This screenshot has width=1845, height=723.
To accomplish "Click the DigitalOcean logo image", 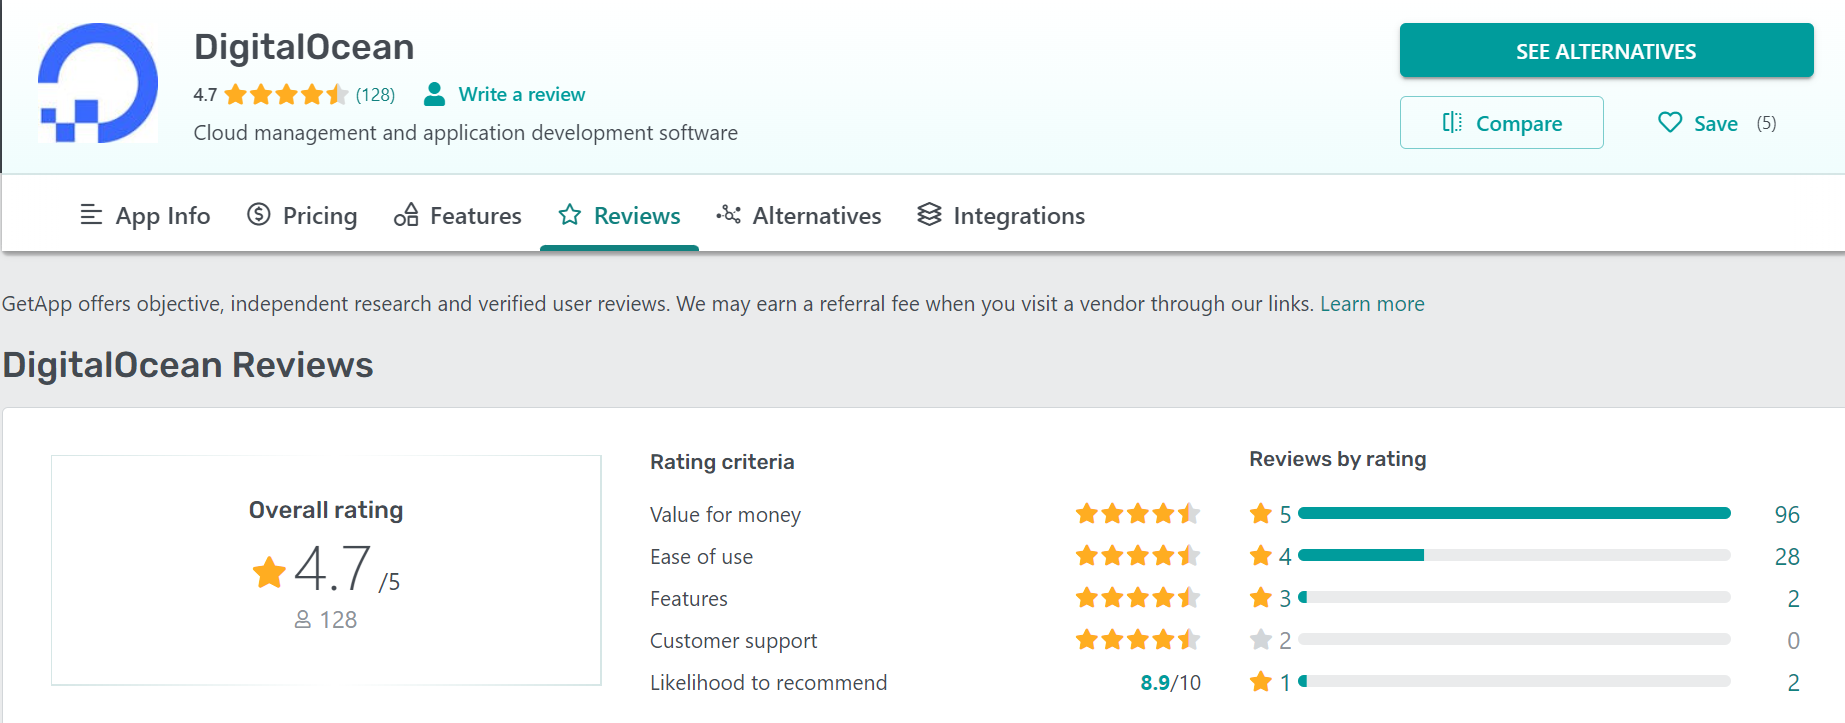I will 97,83.
